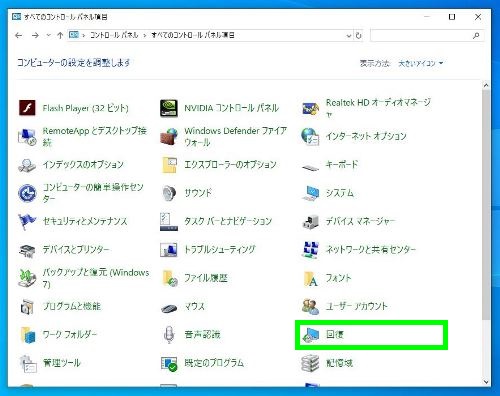Open the 回復 recovery icon
The image size is (500, 396).
[310, 335]
